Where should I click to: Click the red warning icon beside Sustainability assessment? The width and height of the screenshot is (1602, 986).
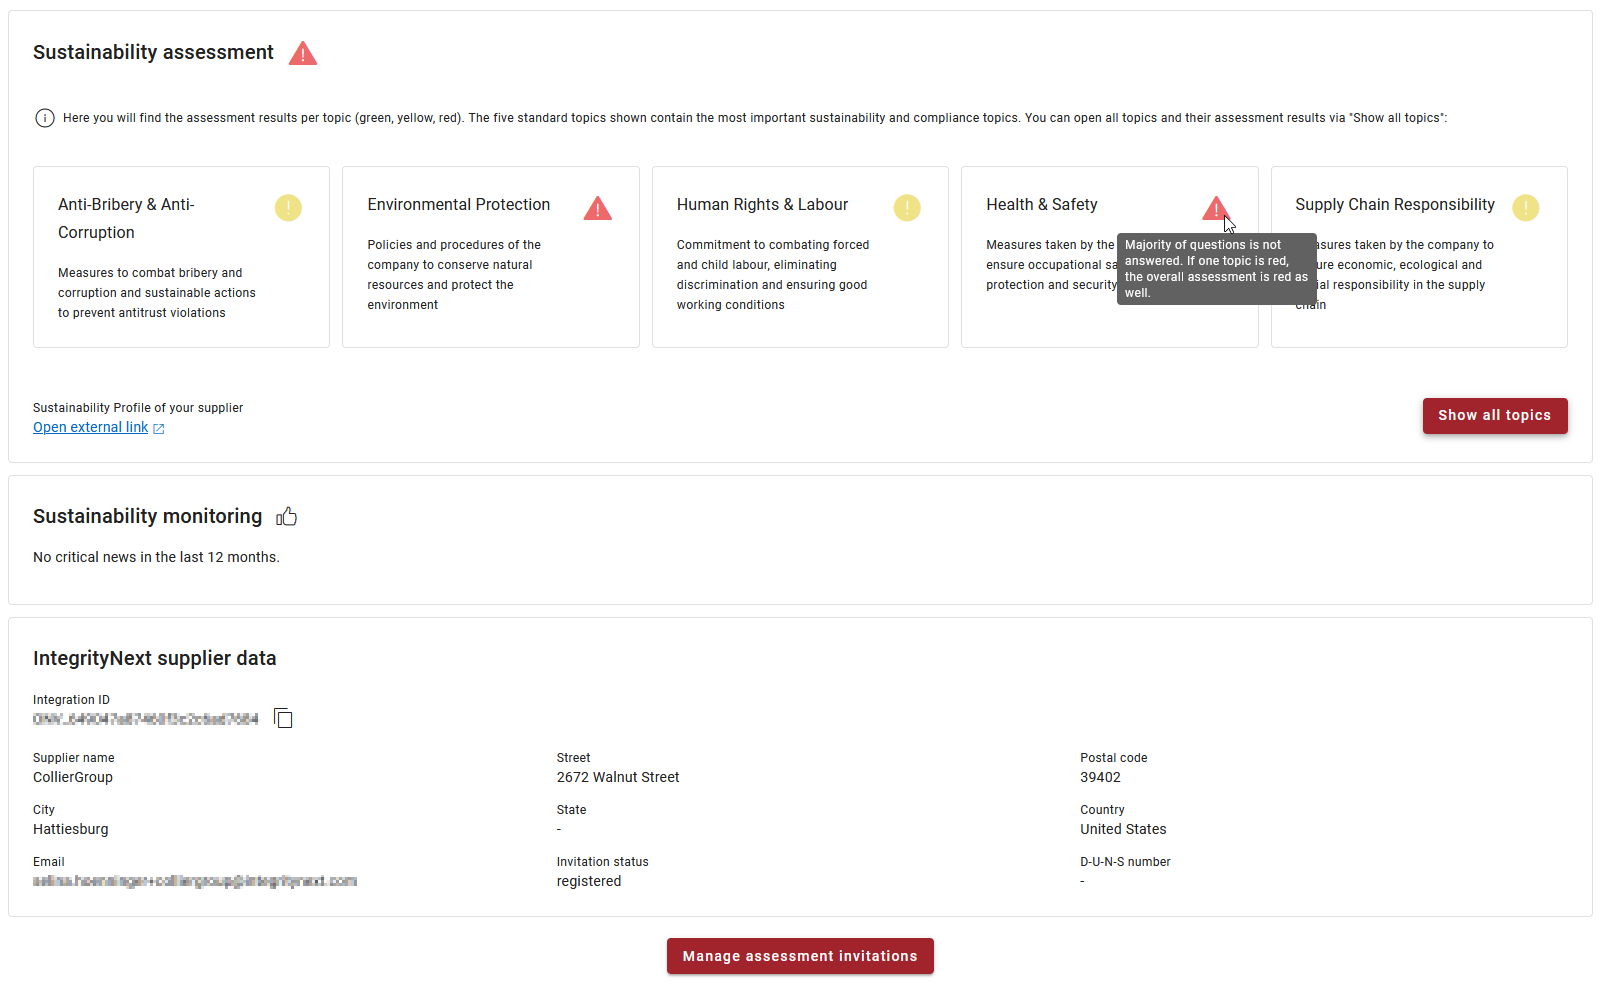click(302, 54)
